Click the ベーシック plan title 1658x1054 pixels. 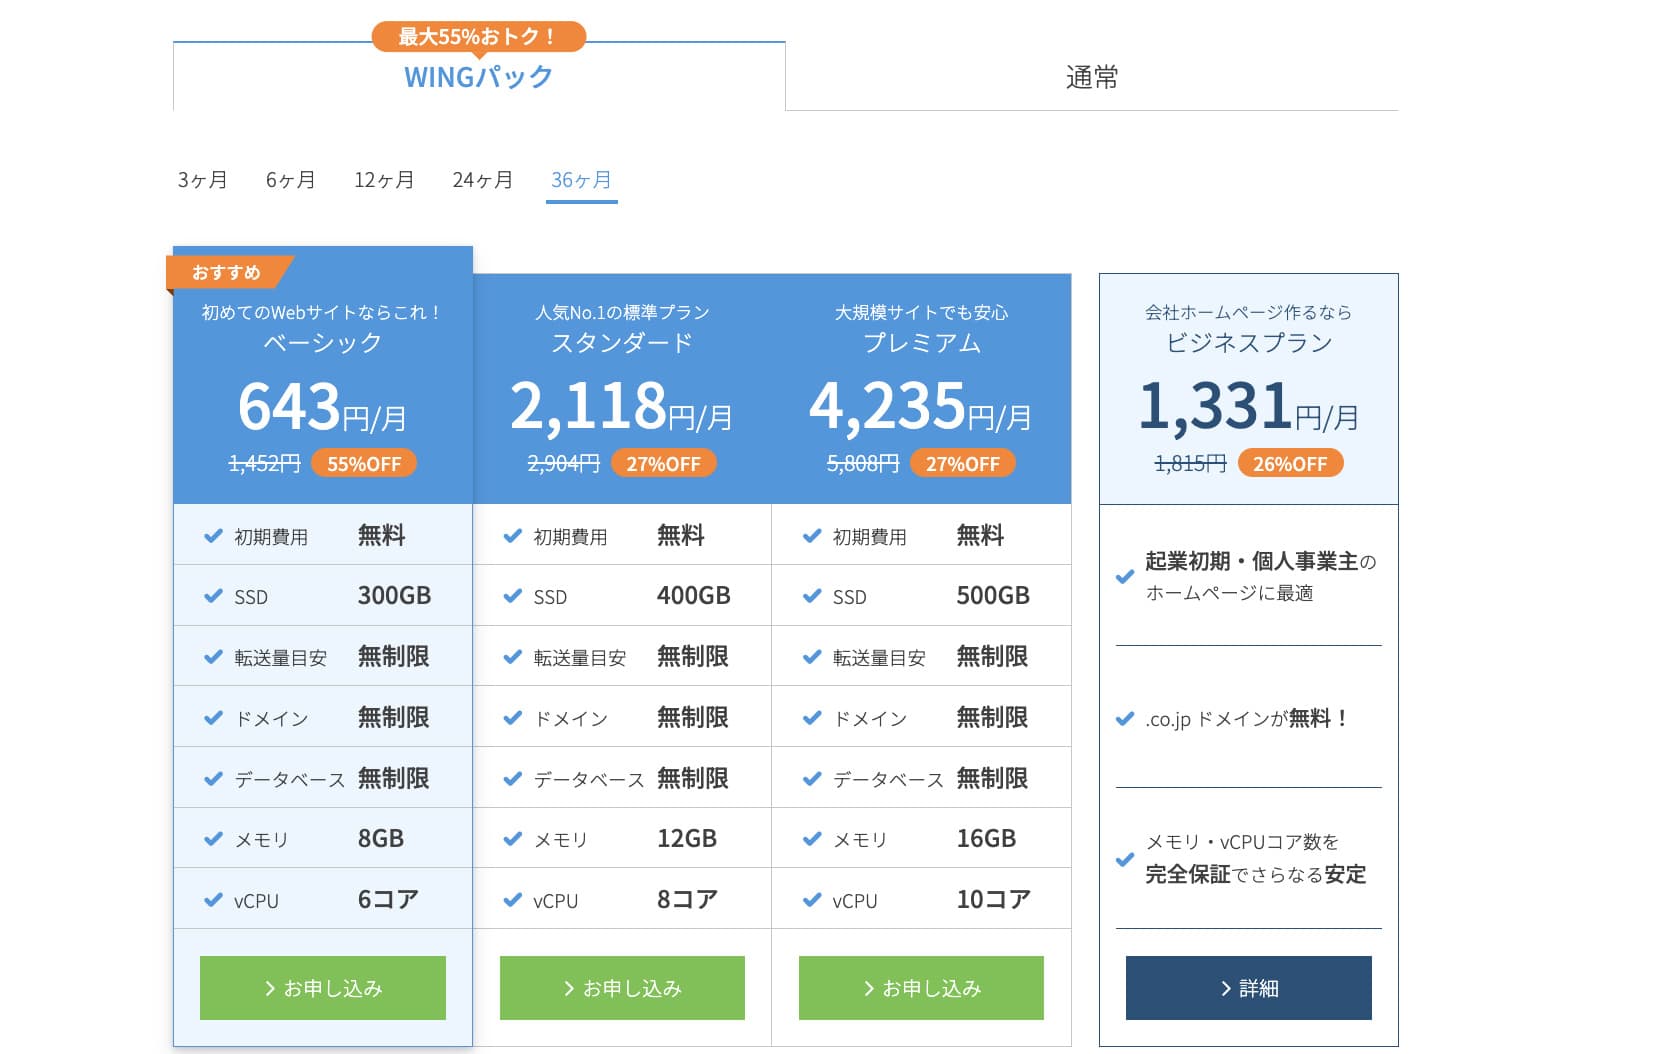[x=323, y=343]
